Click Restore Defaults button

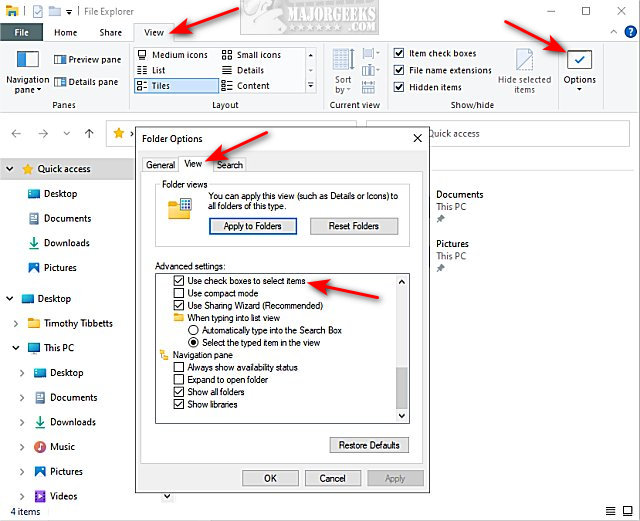click(369, 445)
